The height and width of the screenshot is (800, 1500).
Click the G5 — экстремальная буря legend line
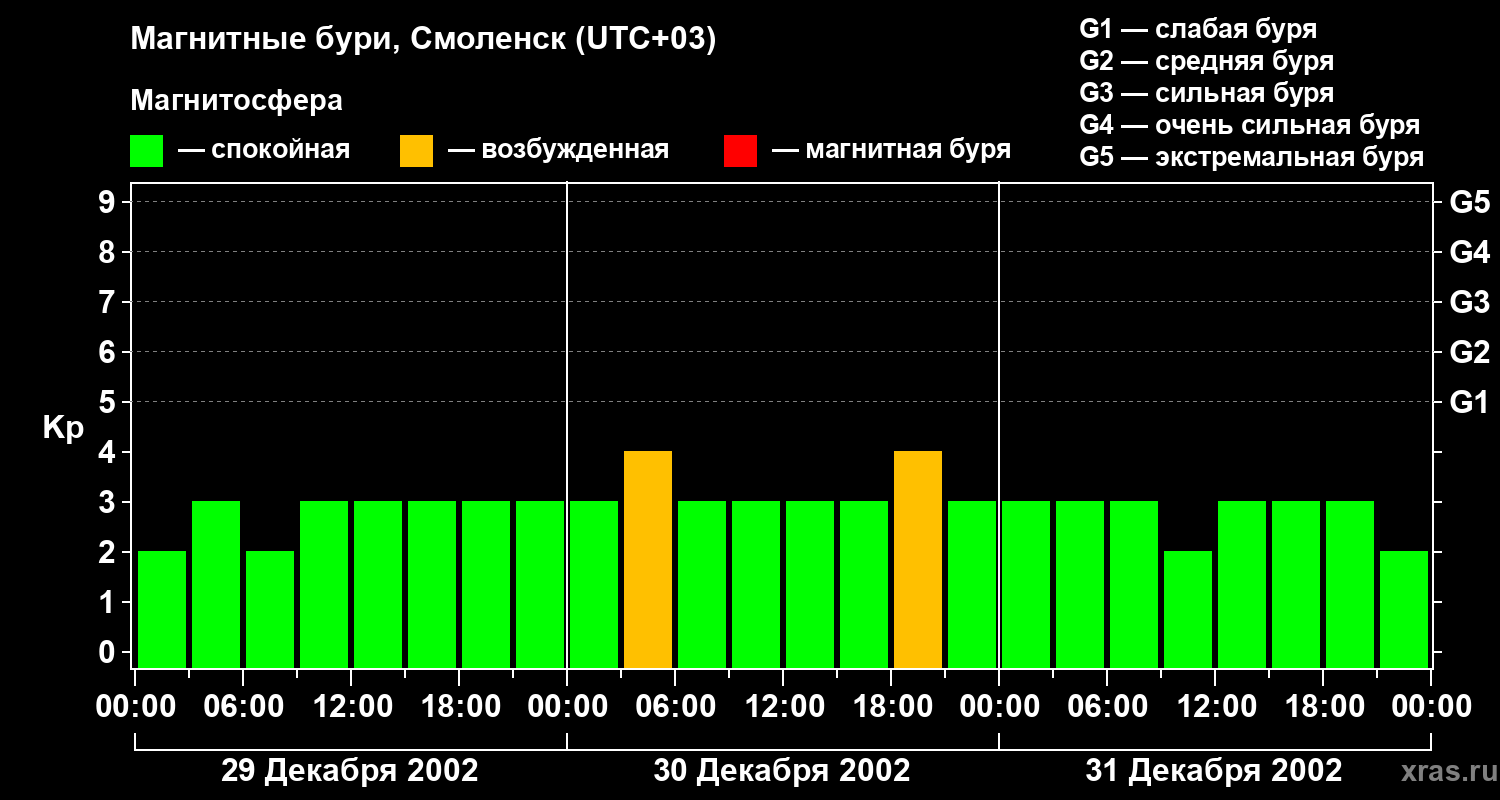pos(1251,157)
